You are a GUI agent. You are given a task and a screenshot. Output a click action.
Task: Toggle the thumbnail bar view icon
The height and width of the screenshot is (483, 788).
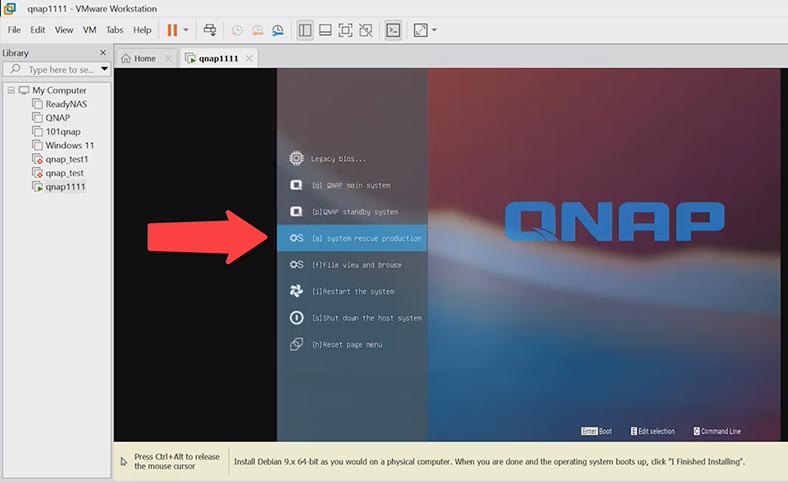(x=325, y=30)
